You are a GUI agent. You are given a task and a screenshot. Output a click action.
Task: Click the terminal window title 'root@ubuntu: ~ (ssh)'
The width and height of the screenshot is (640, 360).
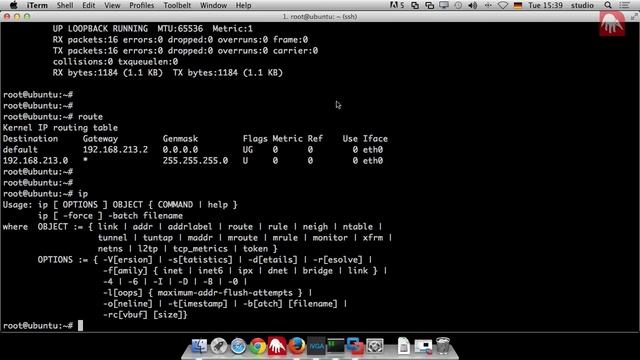coord(320,17)
